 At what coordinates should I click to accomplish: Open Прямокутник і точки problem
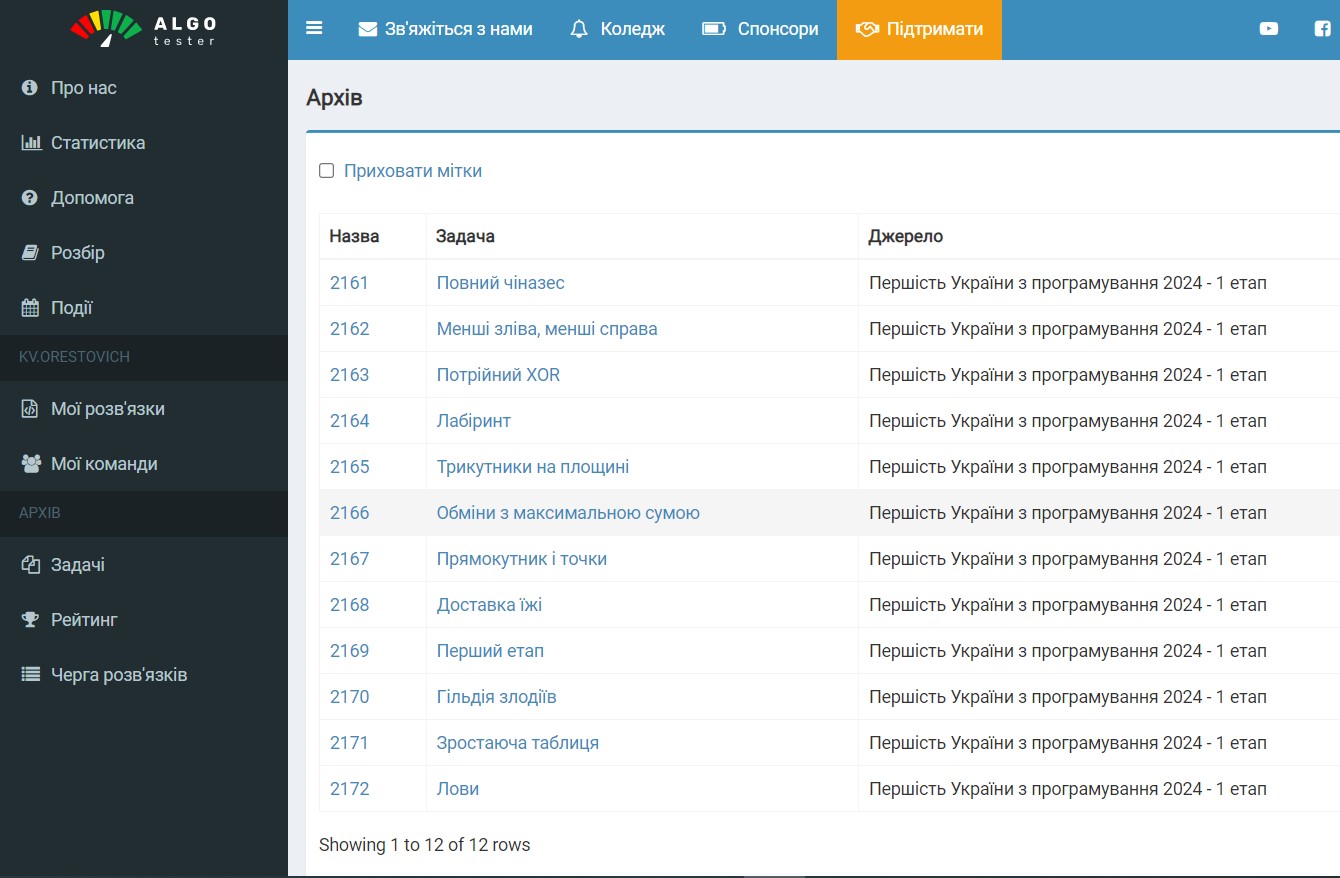tap(522, 559)
